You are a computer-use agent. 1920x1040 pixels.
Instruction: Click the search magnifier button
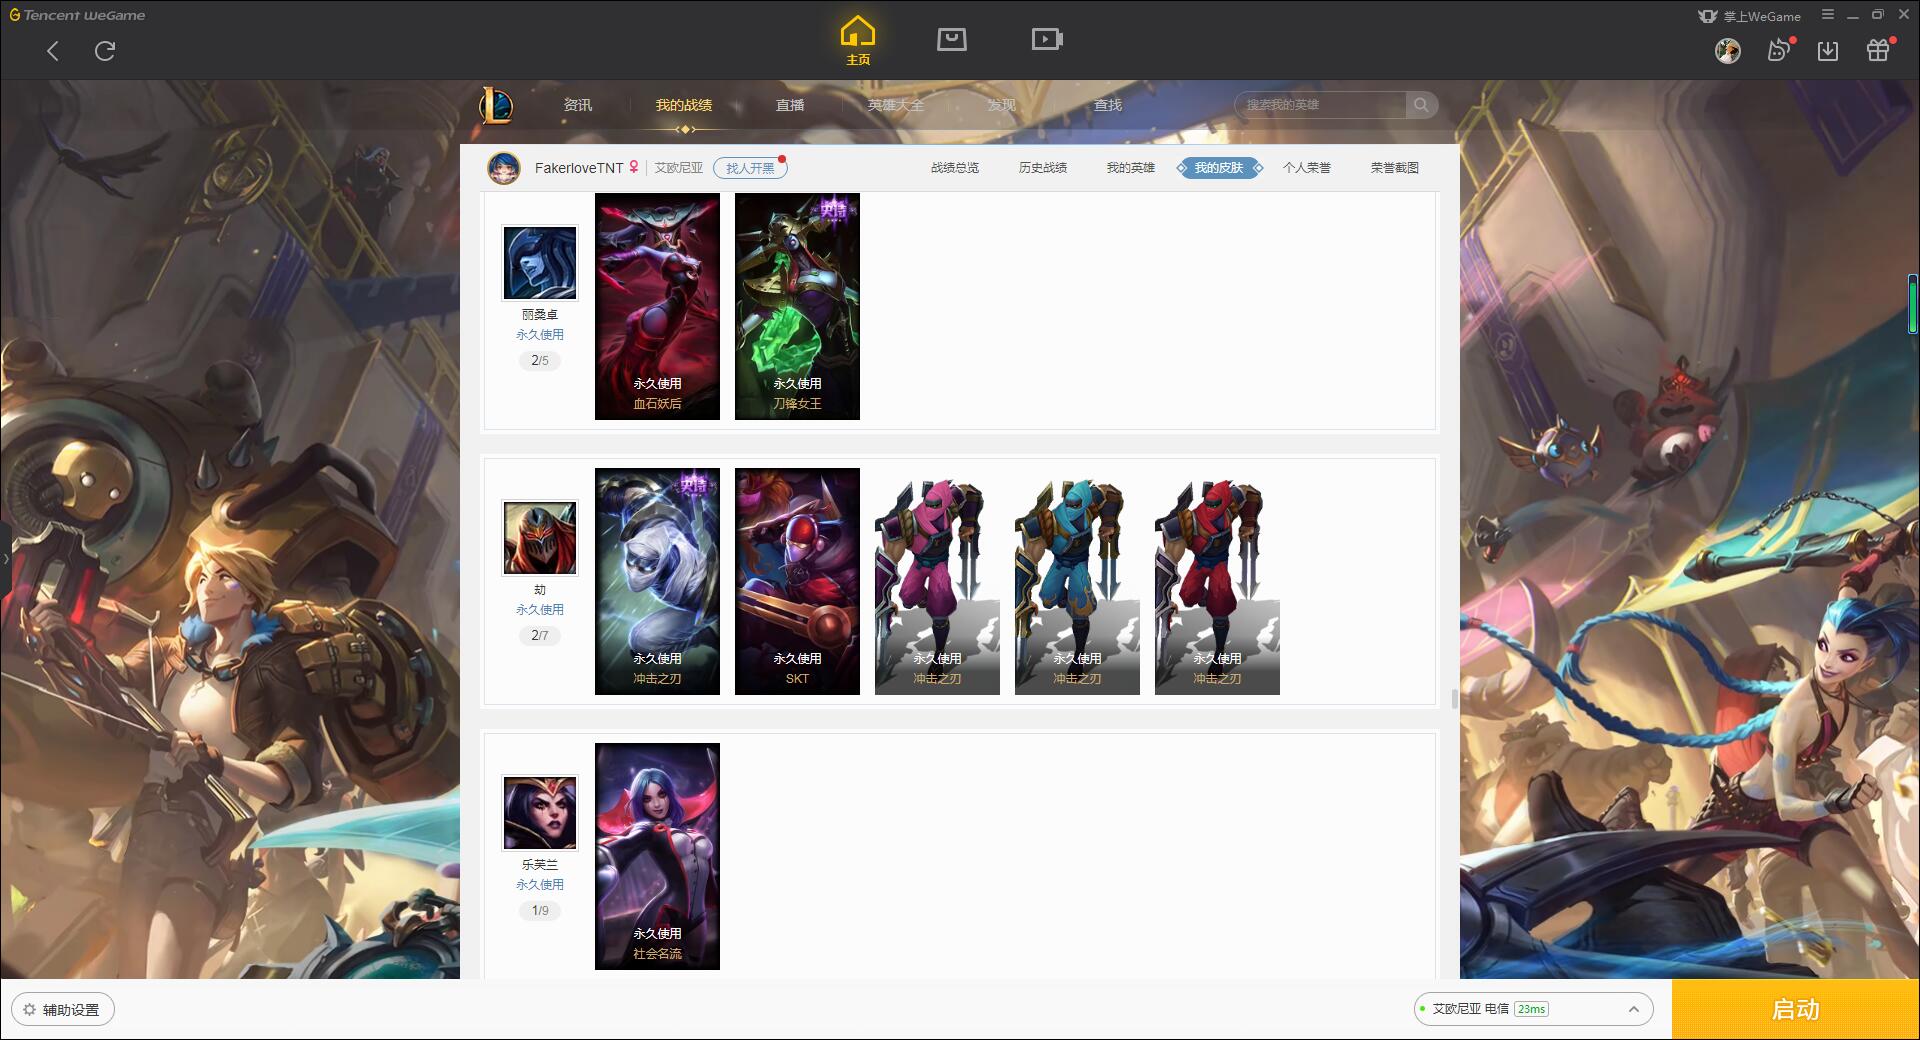click(x=1420, y=105)
